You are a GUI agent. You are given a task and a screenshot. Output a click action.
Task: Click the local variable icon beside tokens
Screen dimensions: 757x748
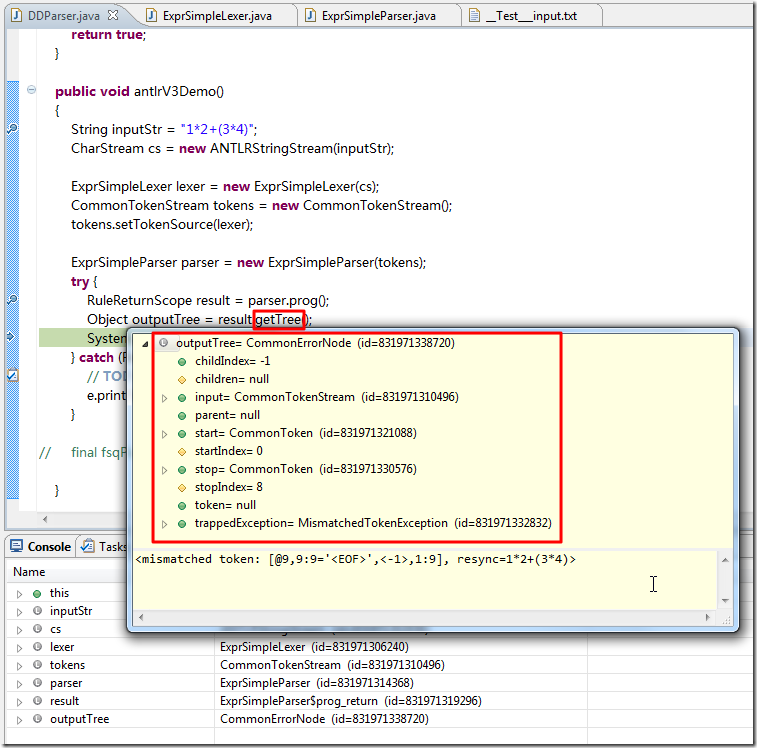tap(37, 664)
